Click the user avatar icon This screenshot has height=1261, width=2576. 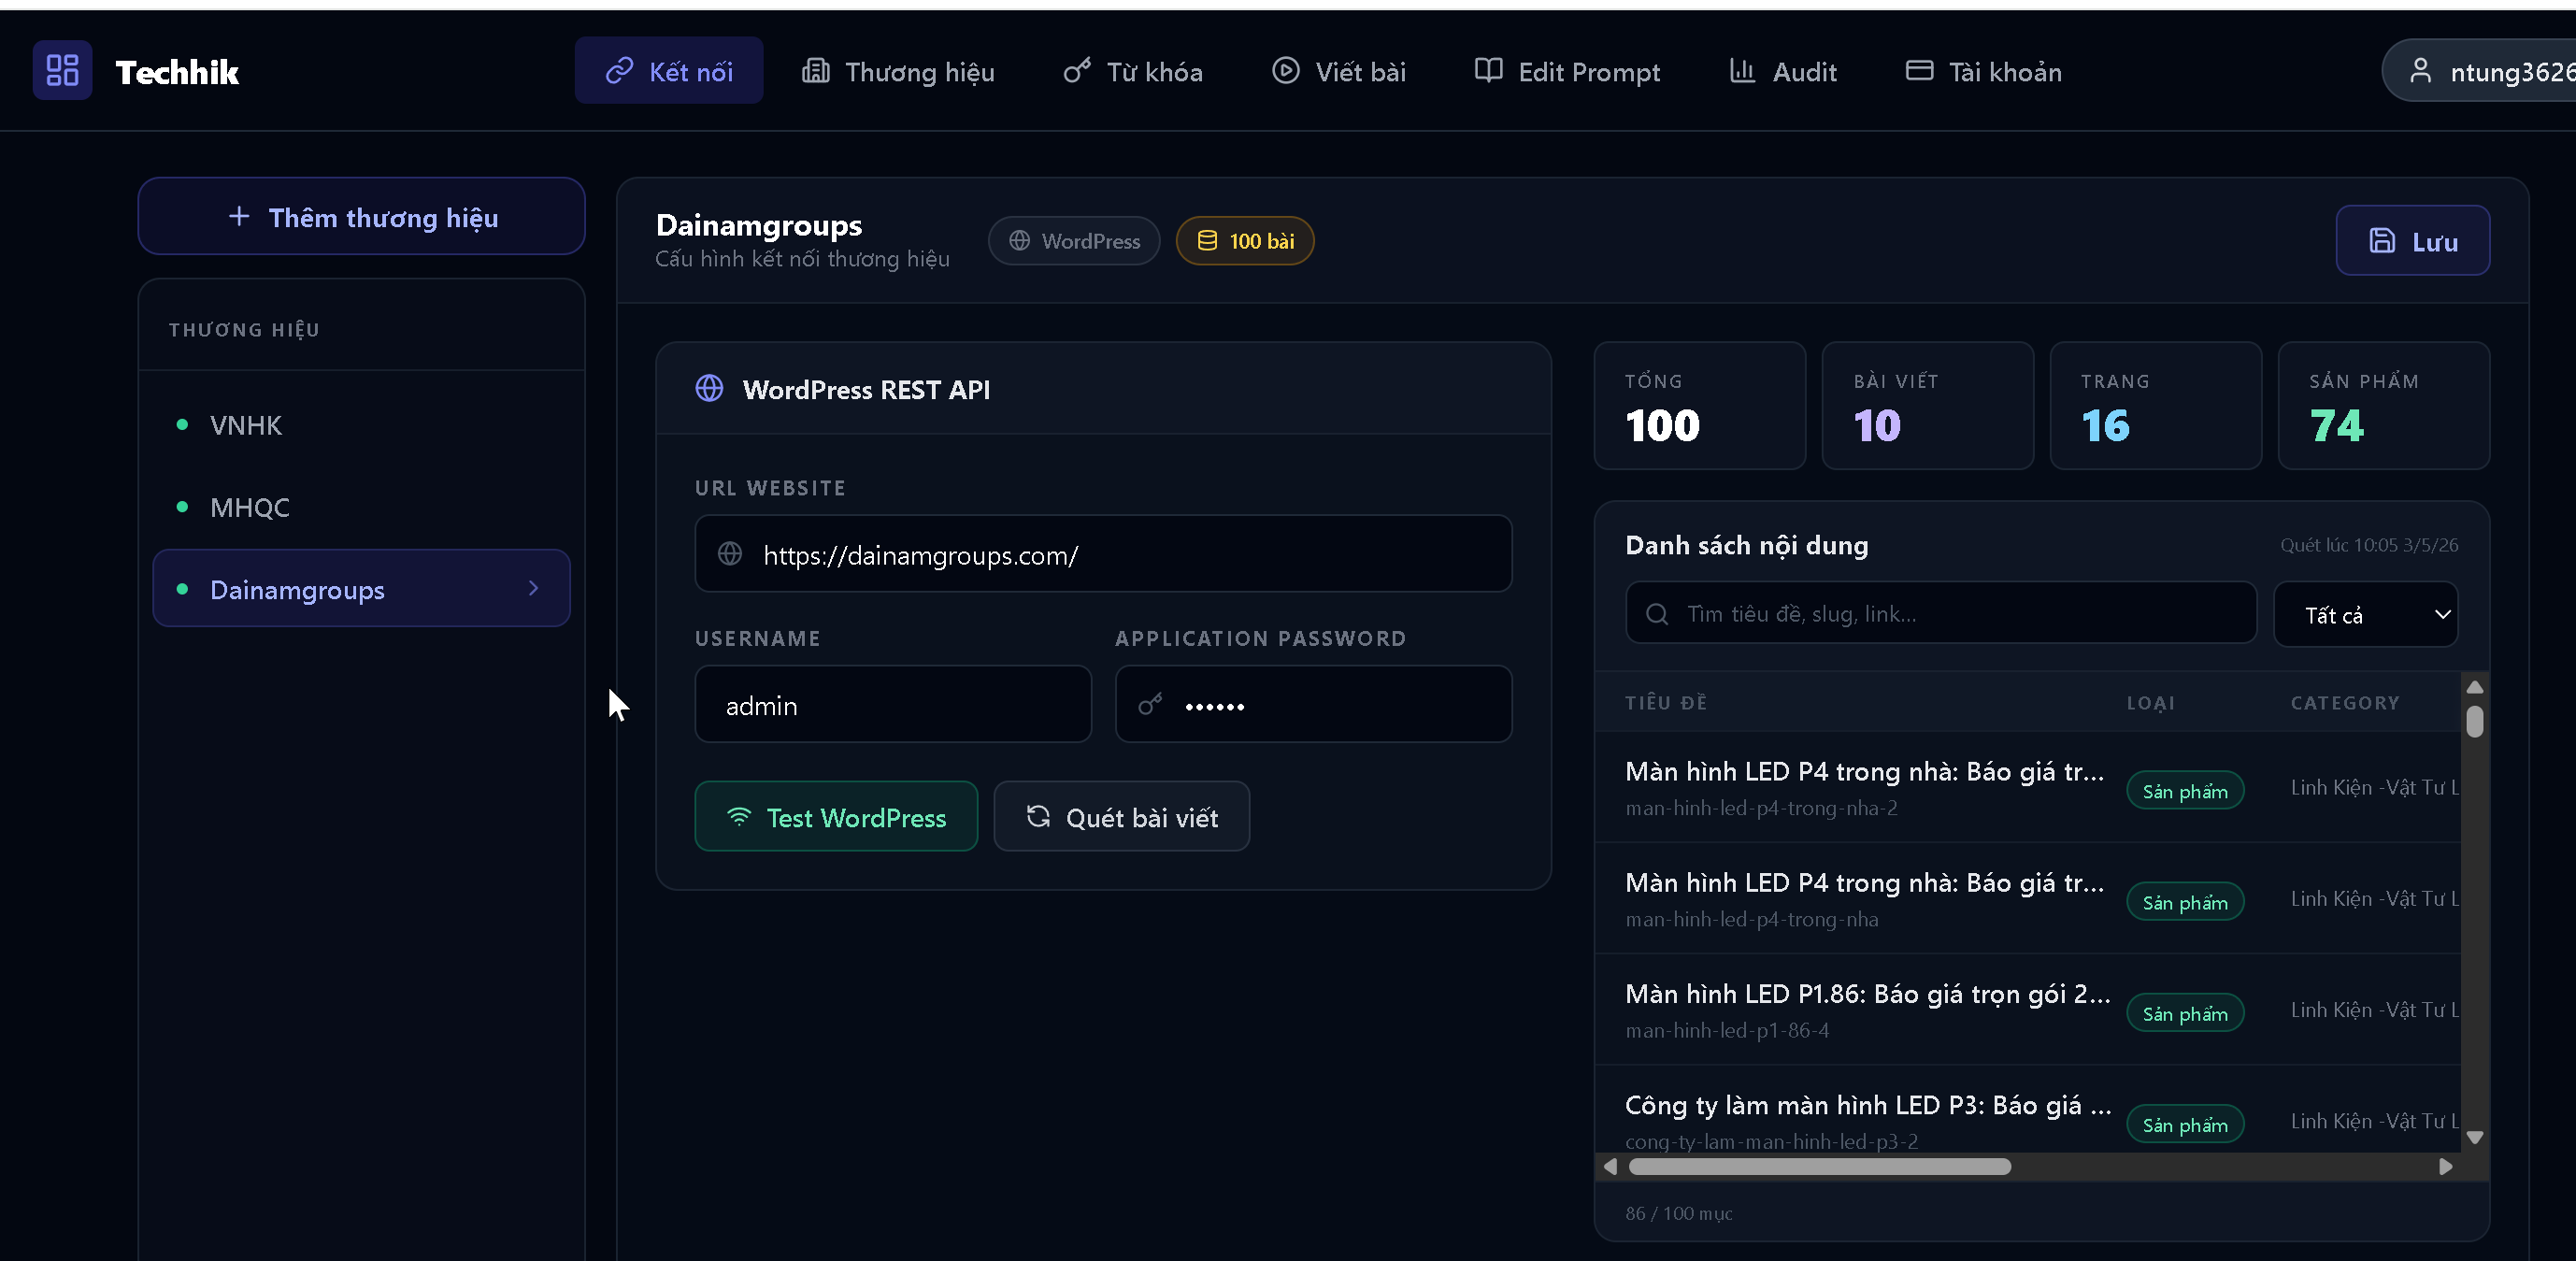(2420, 70)
